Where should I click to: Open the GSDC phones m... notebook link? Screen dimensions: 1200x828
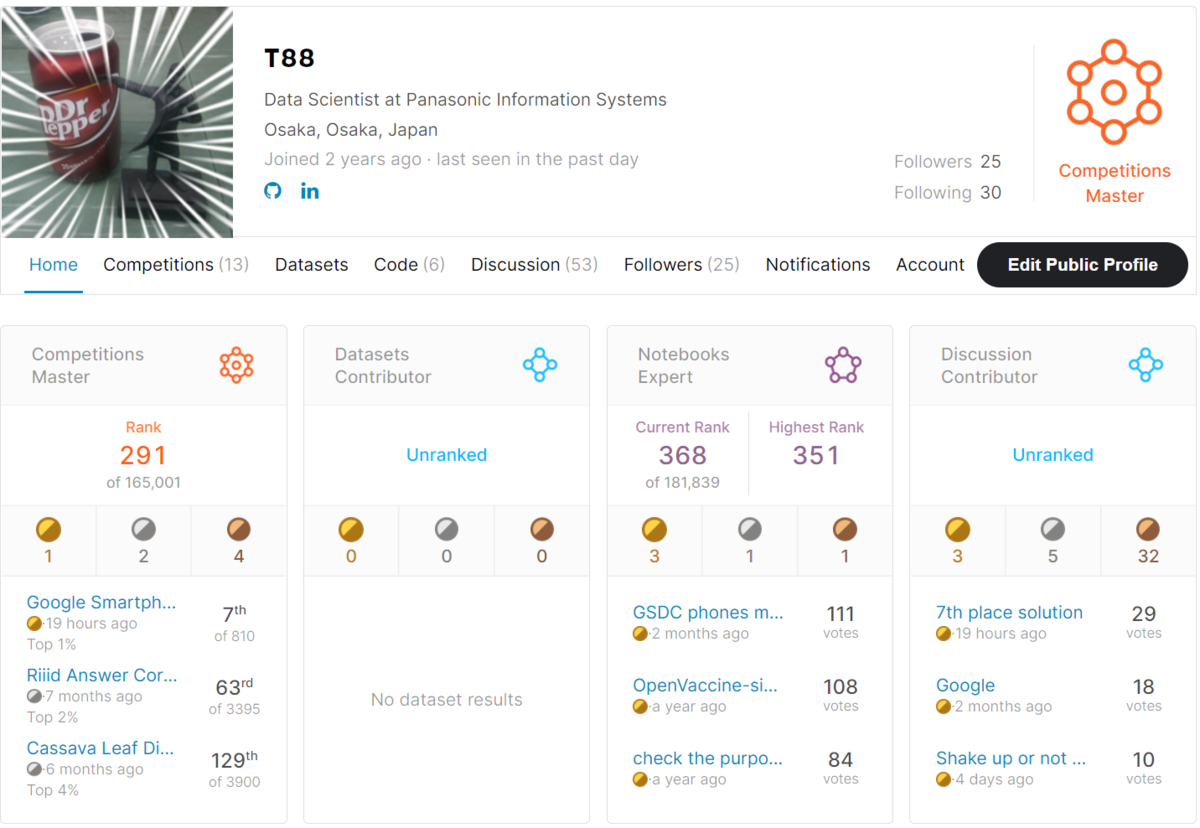click(708, 612)
